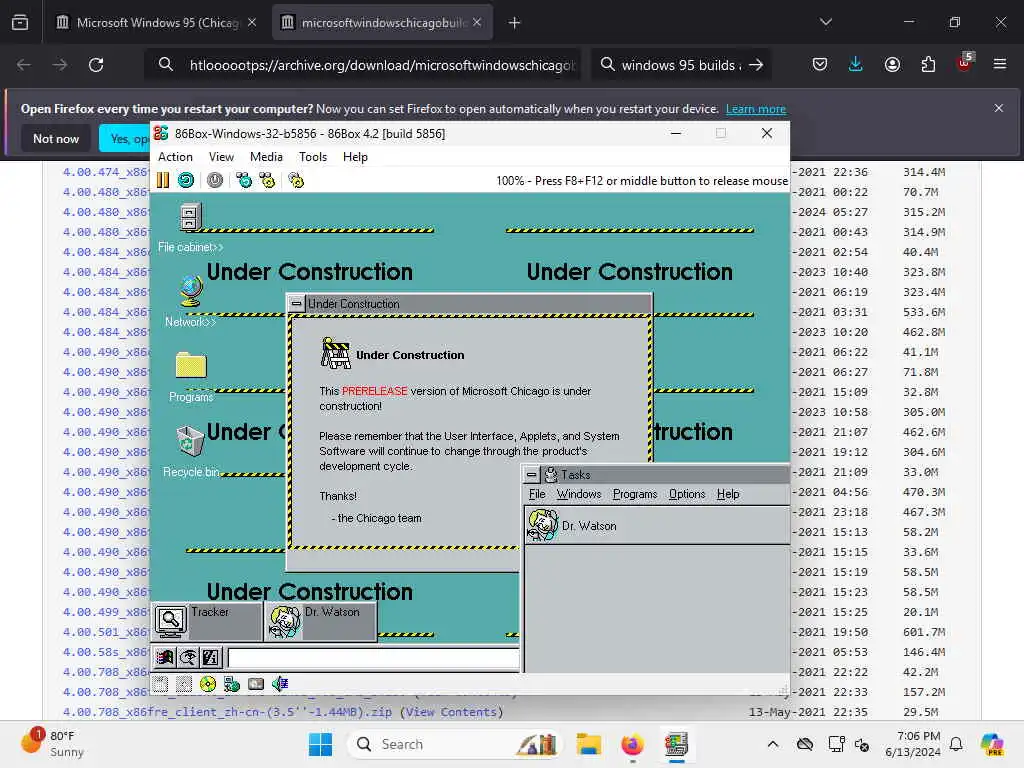This screenshot has height=768, width=1024.
Task: Open Programs menu in Tasks window
Action: tap(635, 494)
